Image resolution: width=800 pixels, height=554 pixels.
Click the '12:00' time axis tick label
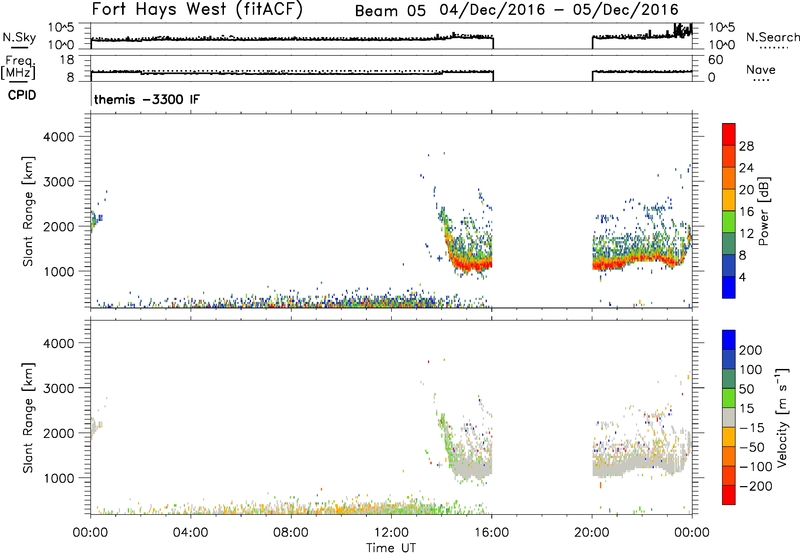coord(391,533)
